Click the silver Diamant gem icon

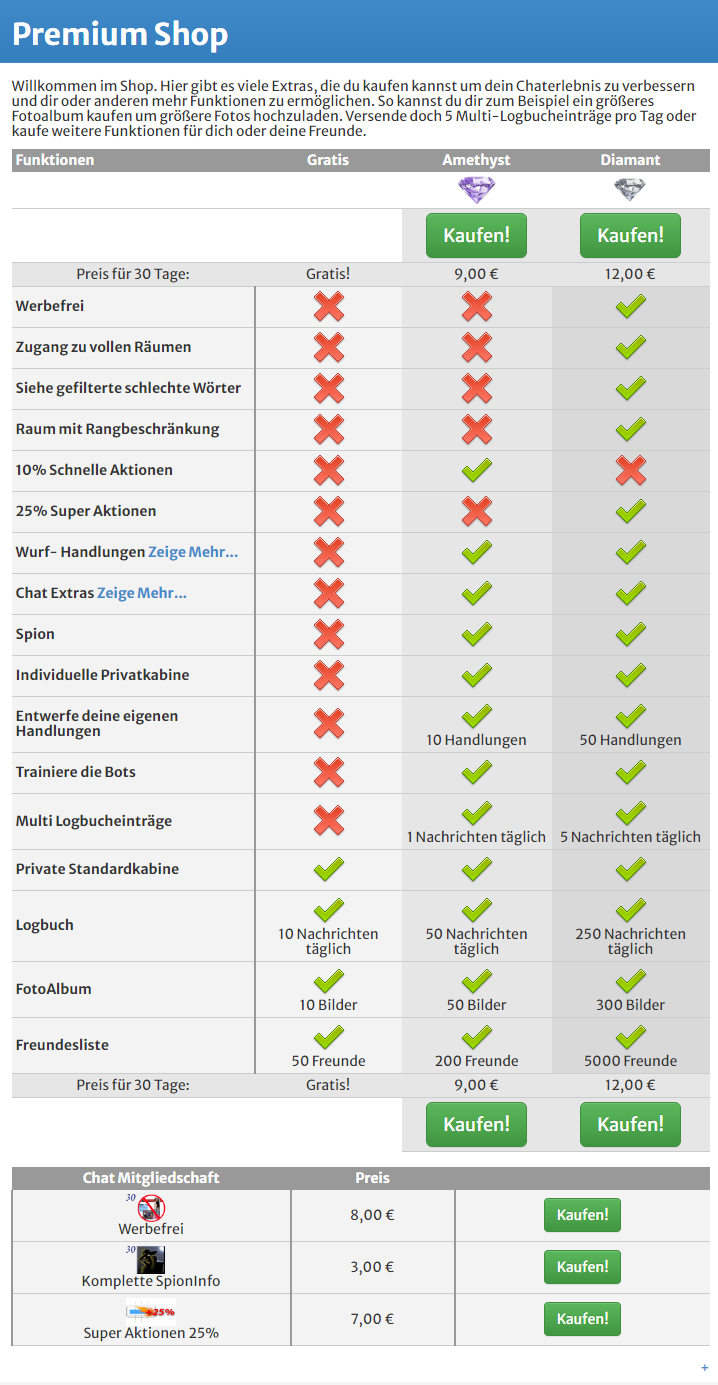click(x=630, y=190)
